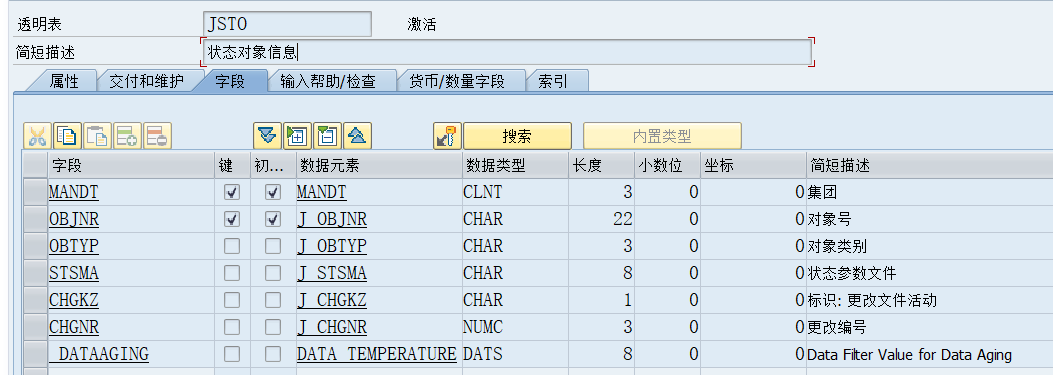The height and width of the screenshot is (375, 1053).
Task: Click NUMC data type cell
Action: point(514,327)
